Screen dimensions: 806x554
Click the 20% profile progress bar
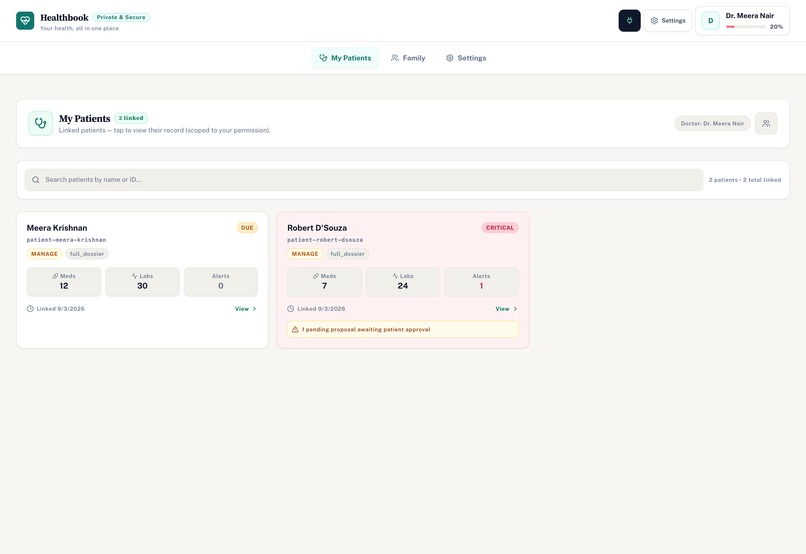(x=745, y=27)
